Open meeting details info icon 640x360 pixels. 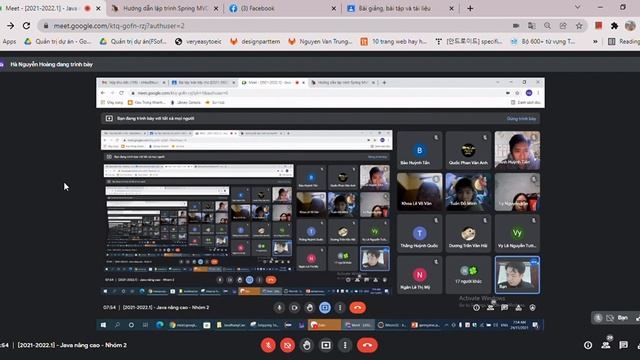[x=588, y=345]
